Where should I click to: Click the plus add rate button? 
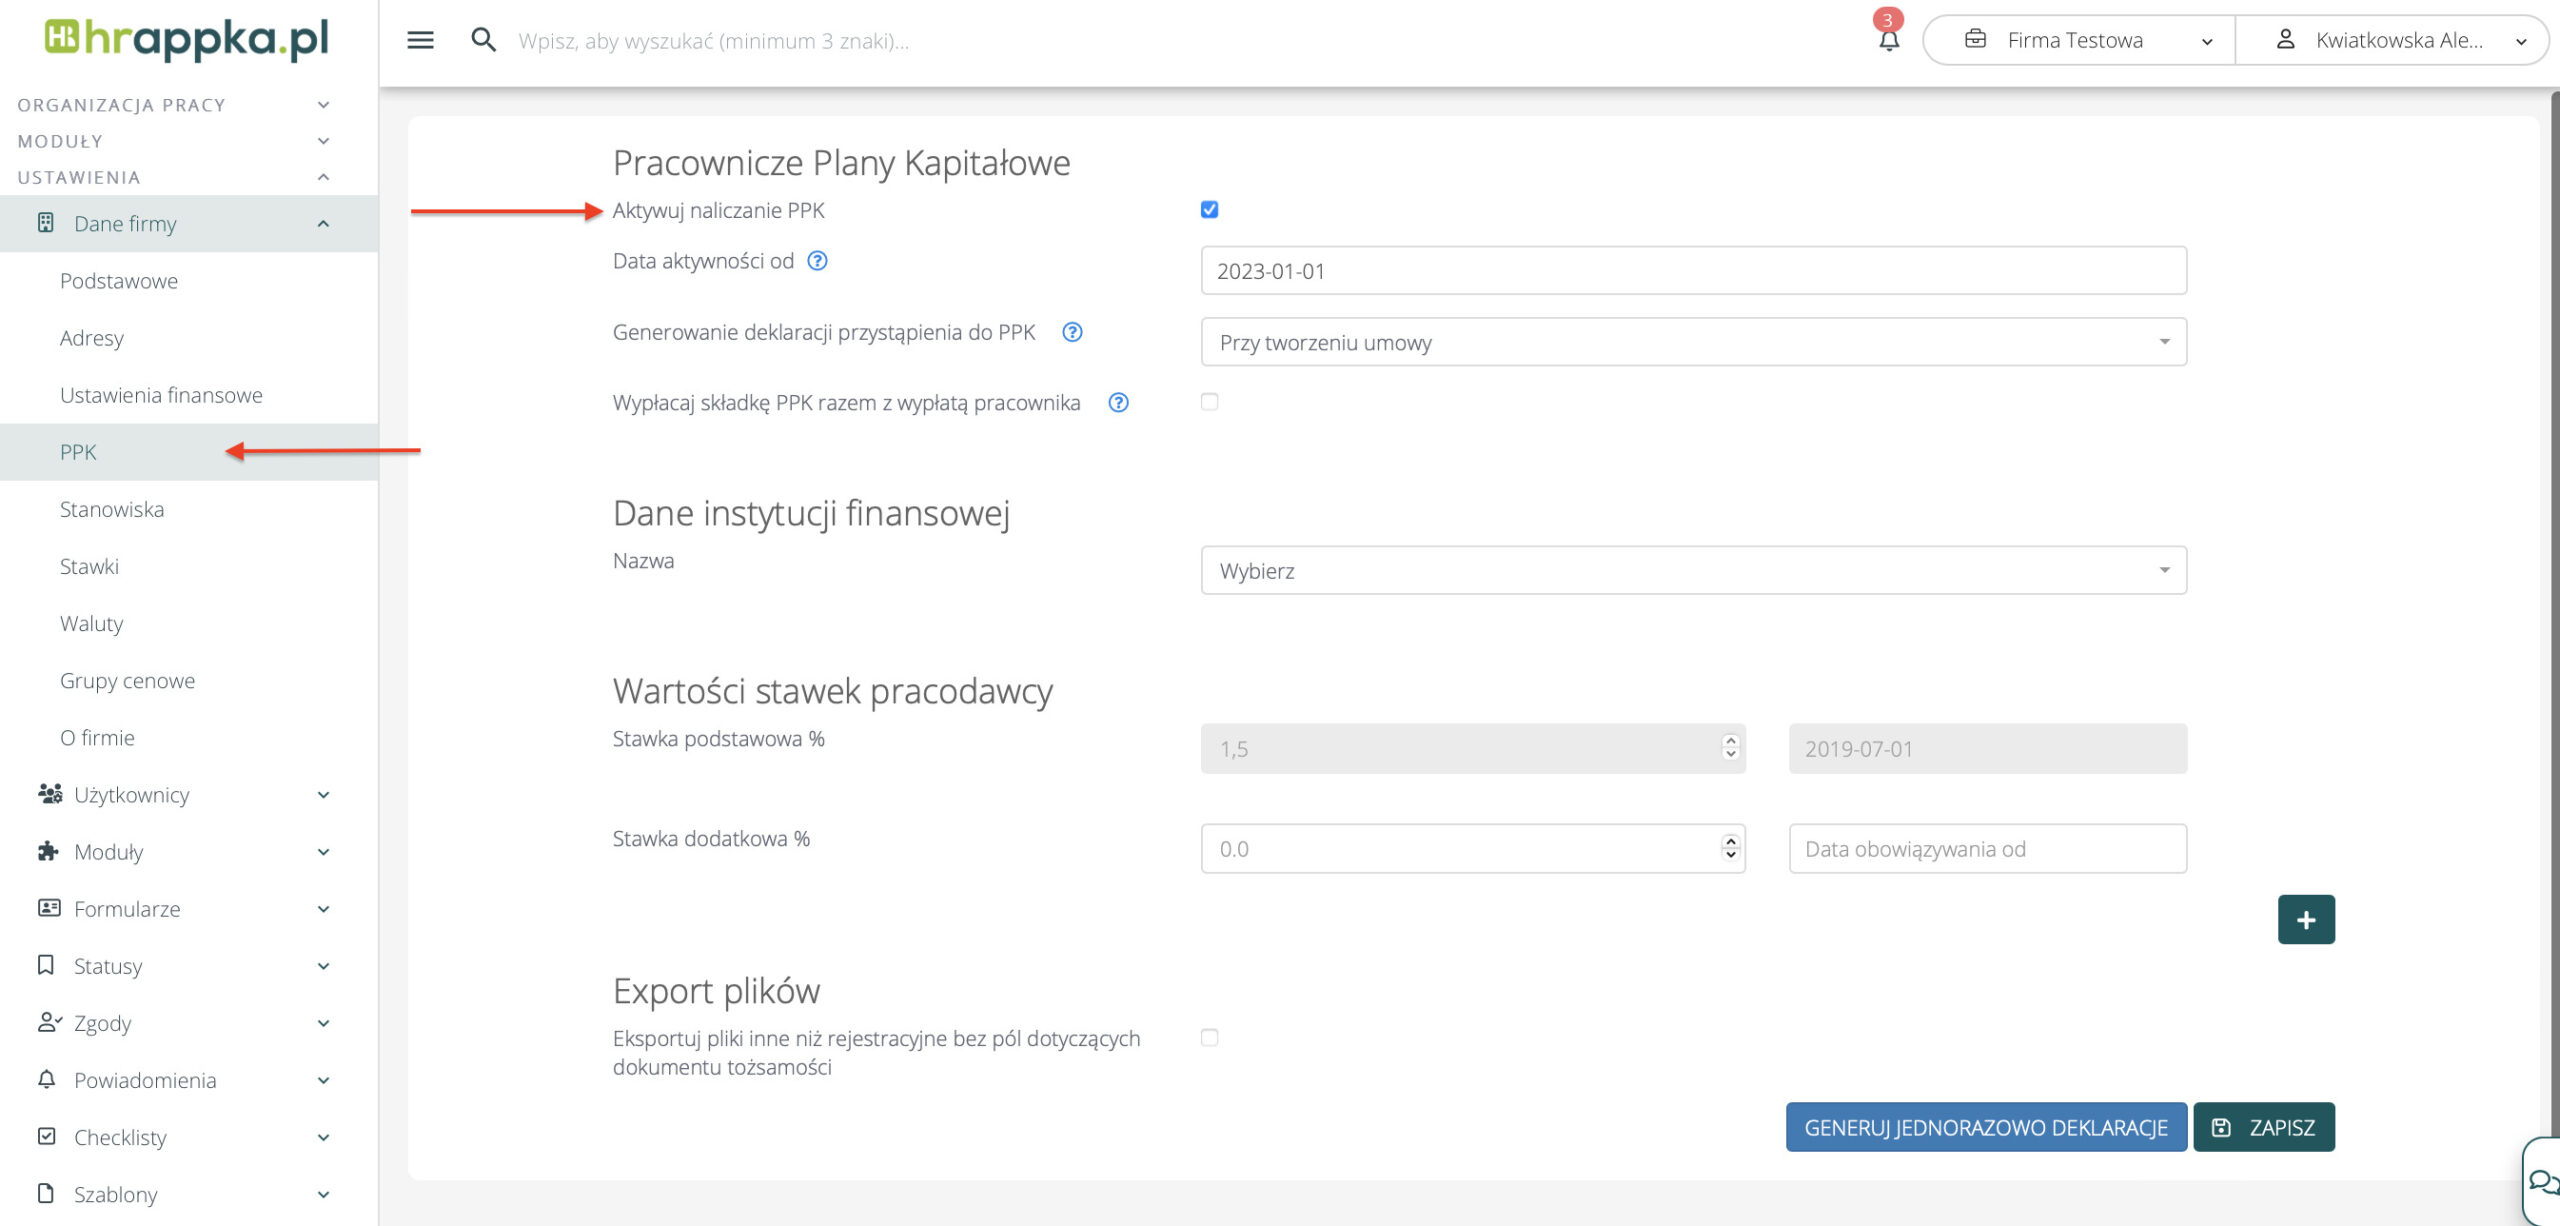(2305, 919)
